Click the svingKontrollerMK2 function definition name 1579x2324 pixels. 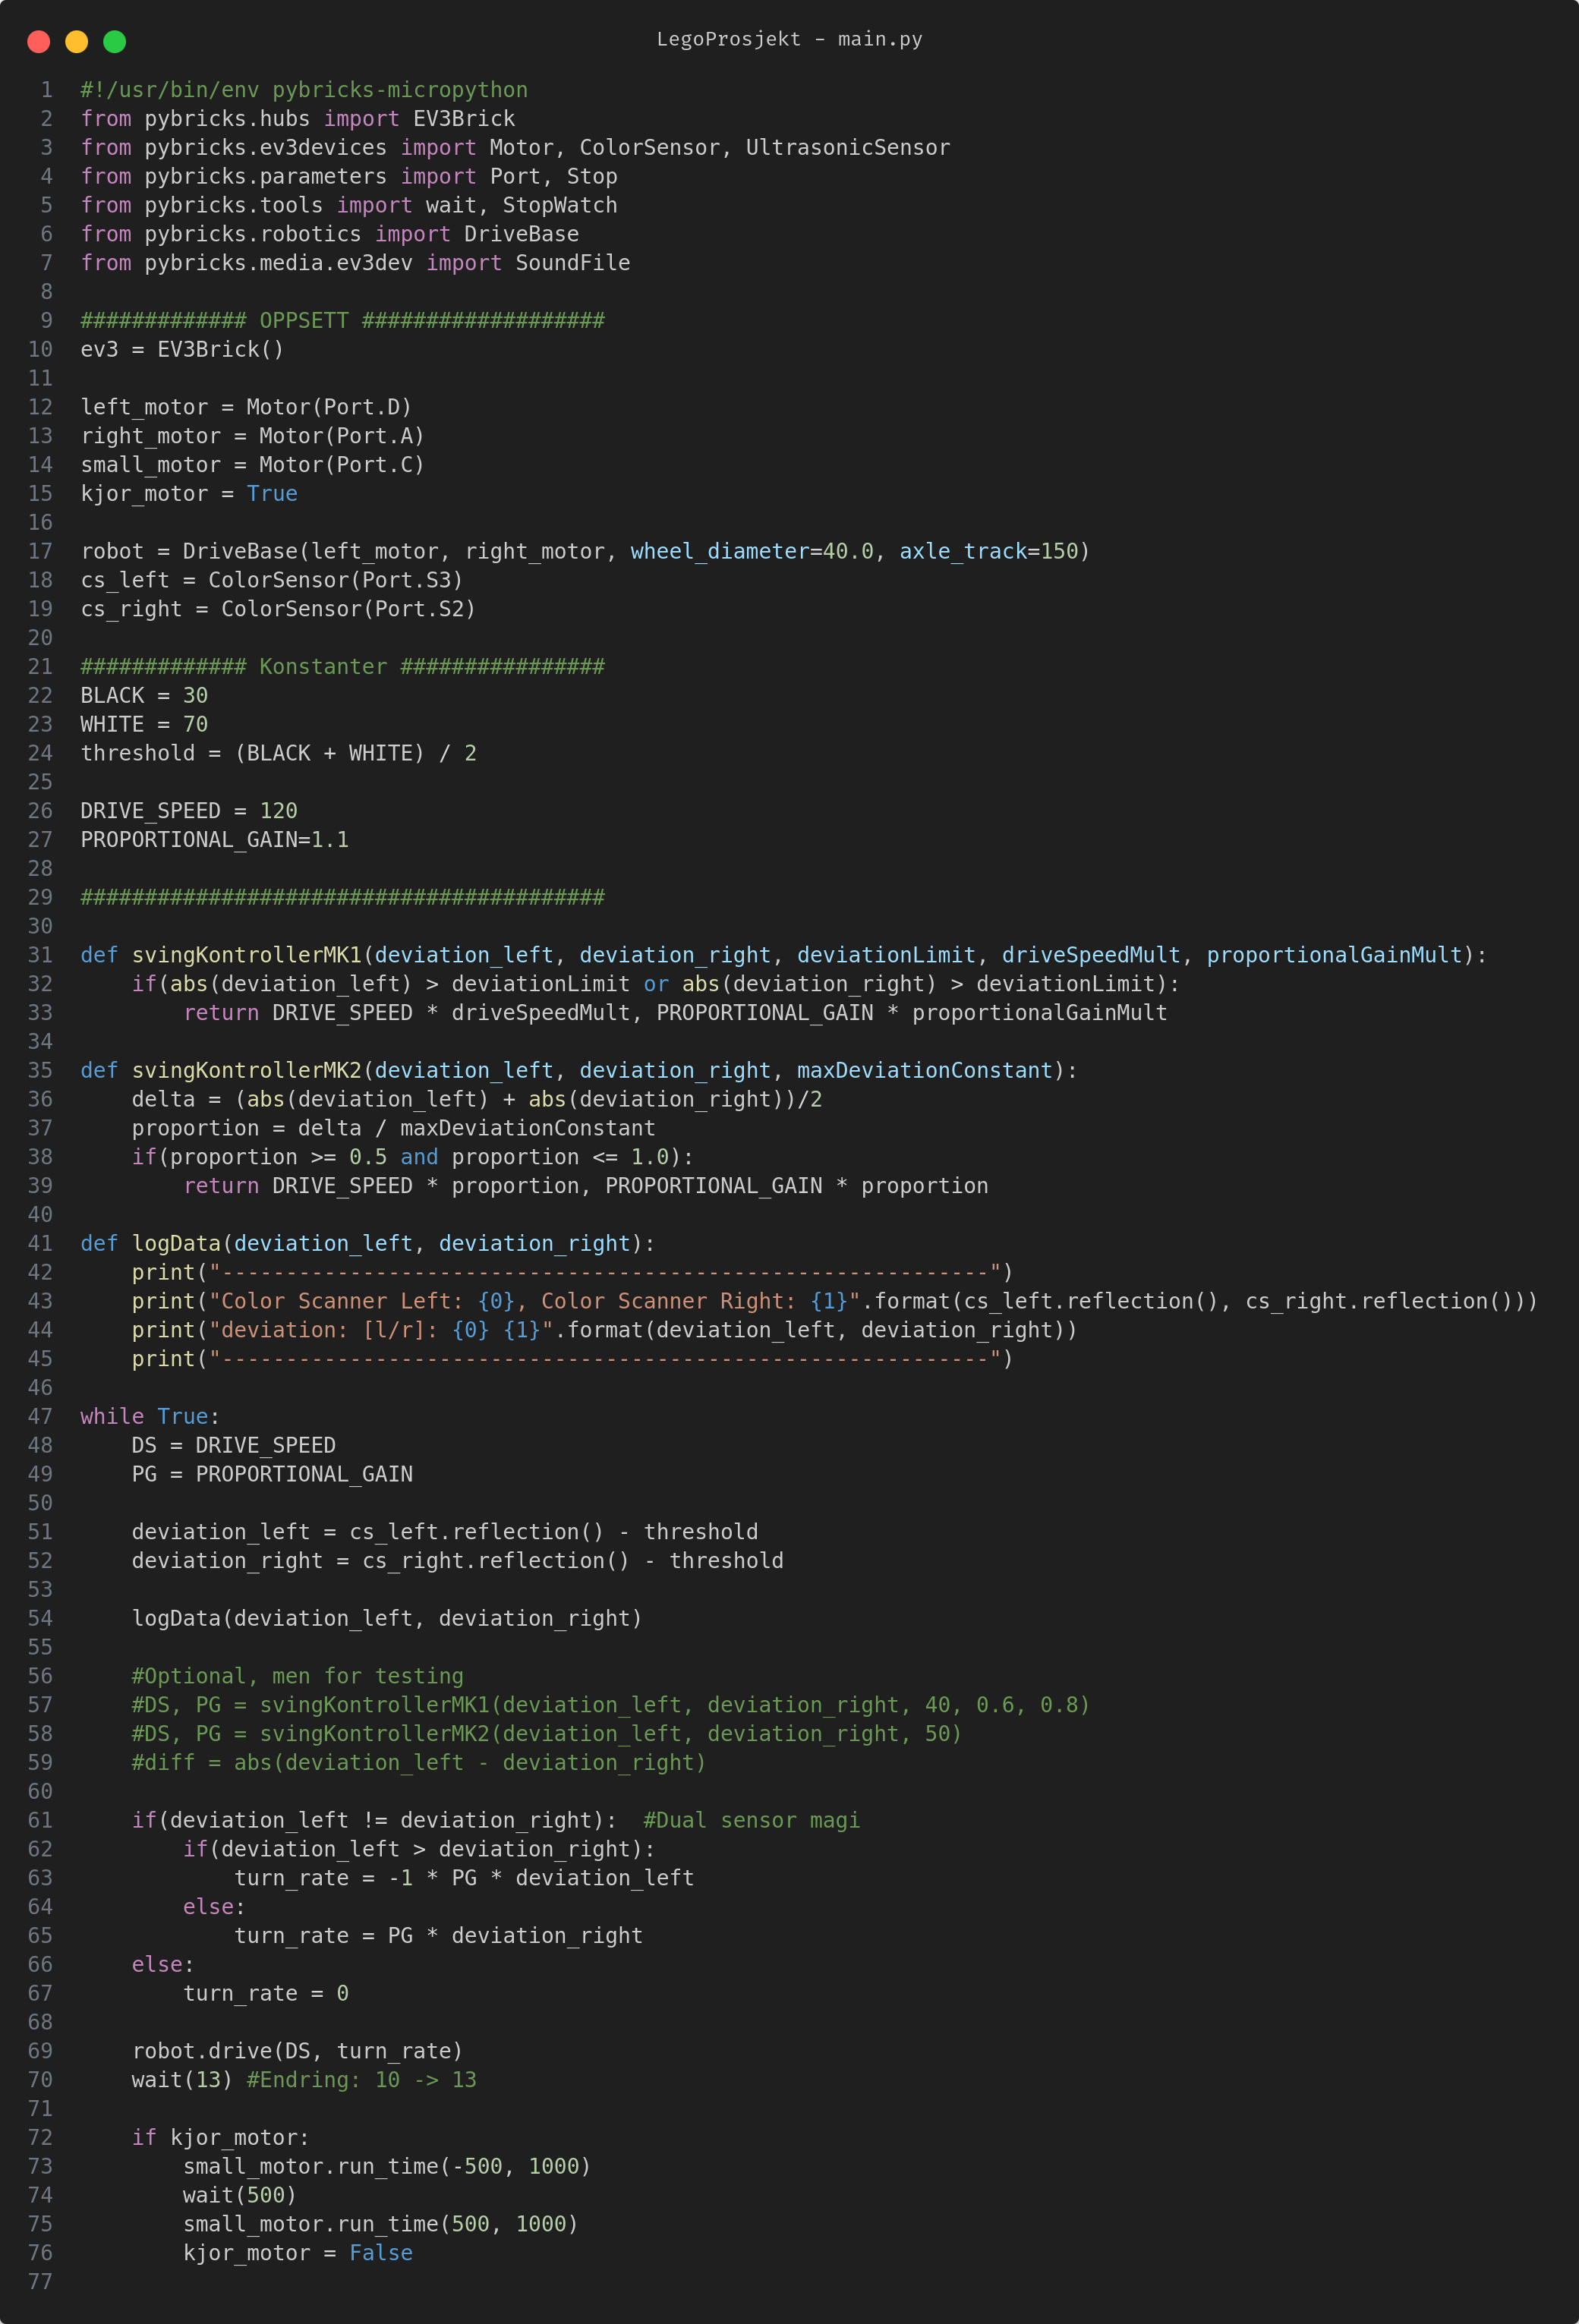tap(246, 1070)
